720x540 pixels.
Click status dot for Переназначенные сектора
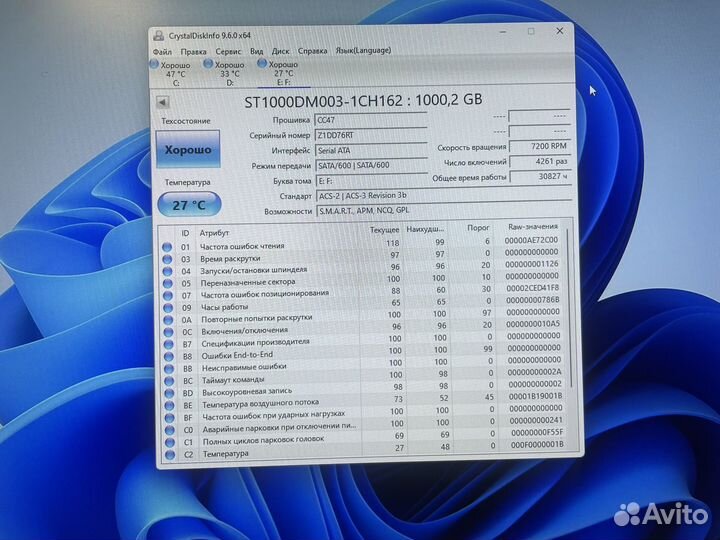[168, 283]
